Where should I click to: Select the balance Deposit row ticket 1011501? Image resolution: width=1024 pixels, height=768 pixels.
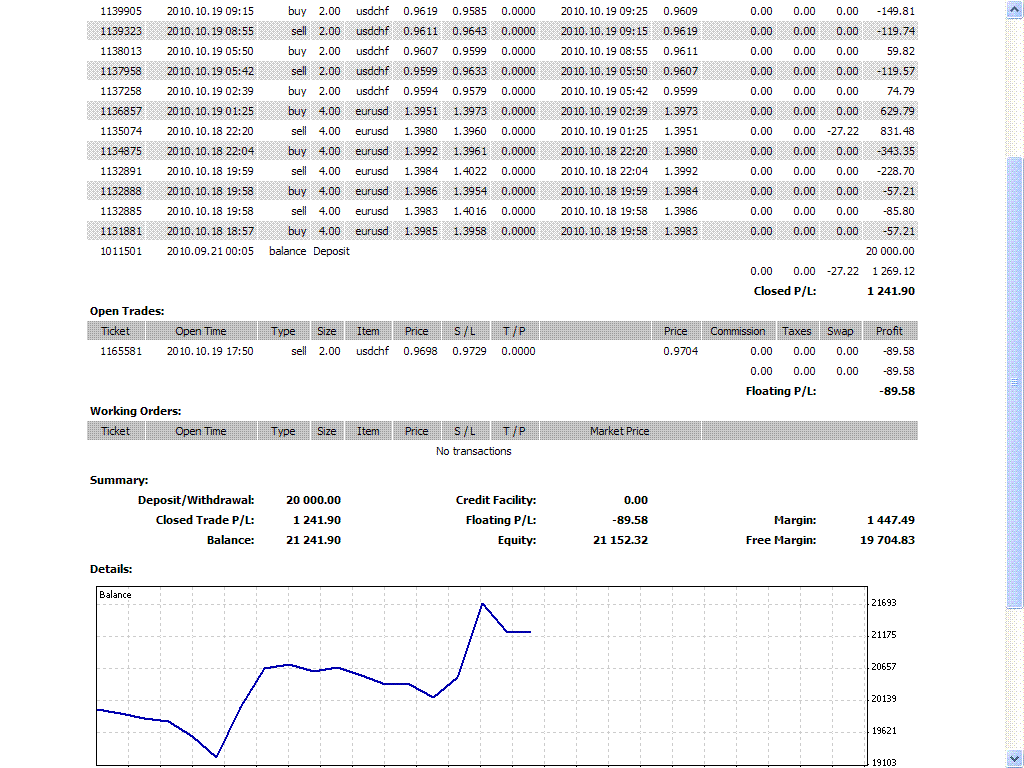point(121,251)
